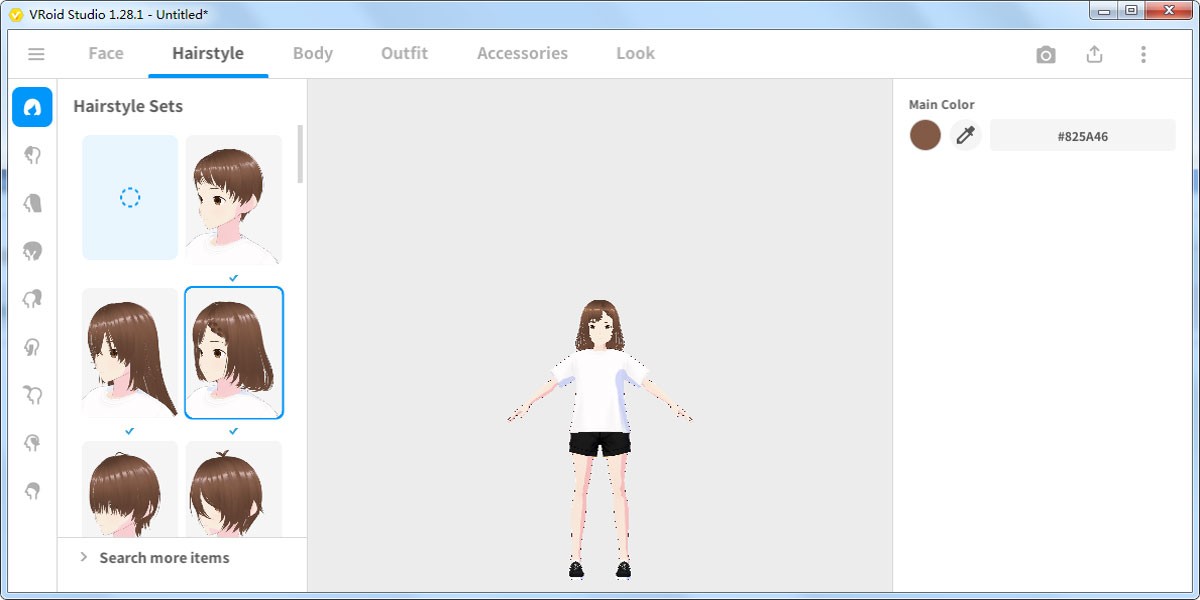Open the Hairstyle Sets category icon
Image resolution: width=1200 pixels, height=600 pixels.
32,107
